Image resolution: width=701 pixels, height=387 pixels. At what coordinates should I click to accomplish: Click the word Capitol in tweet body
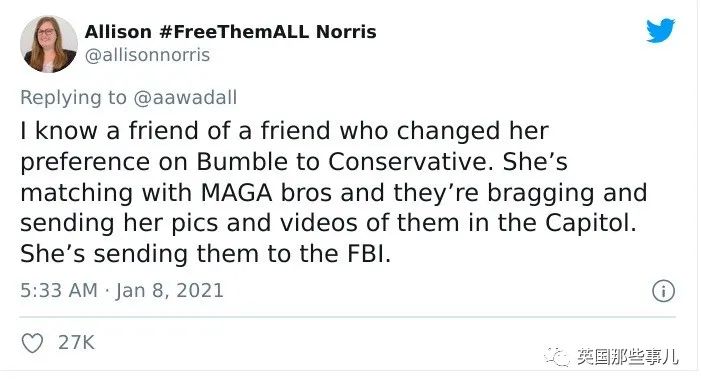pos(591,223)
